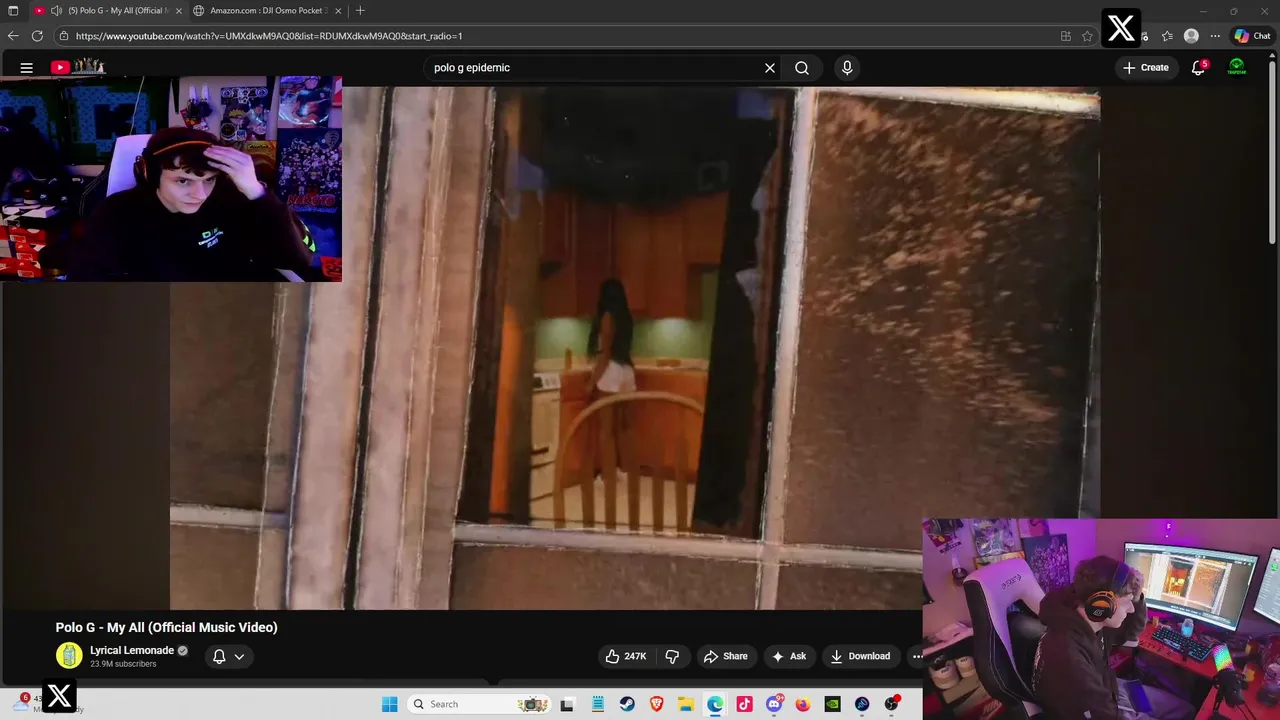Dislike the video with thumbs down
The width and height of the screenshot is (1280, 720).
pos(672,656)
